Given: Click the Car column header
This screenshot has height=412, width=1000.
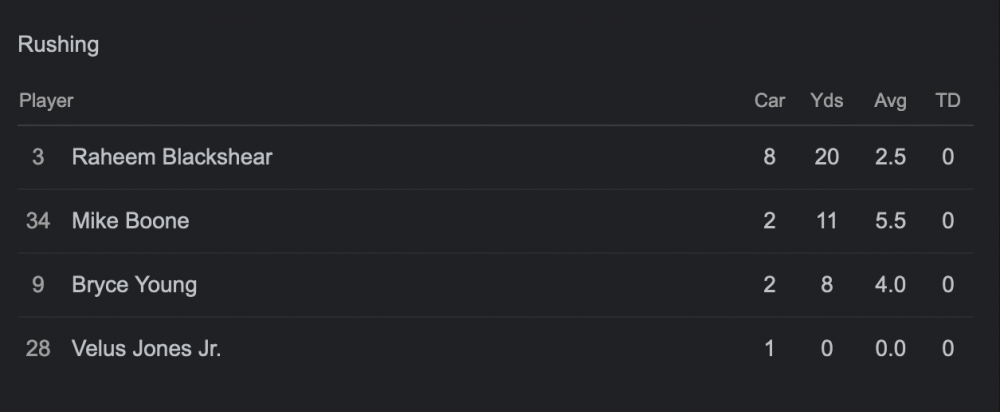Looking at the screenshot, I should (x=769, y=101).
